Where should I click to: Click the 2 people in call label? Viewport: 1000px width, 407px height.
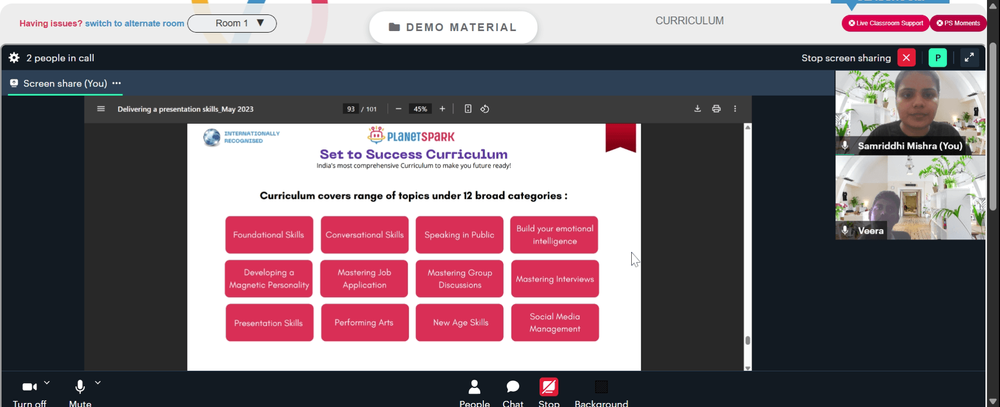click(60, 58)
